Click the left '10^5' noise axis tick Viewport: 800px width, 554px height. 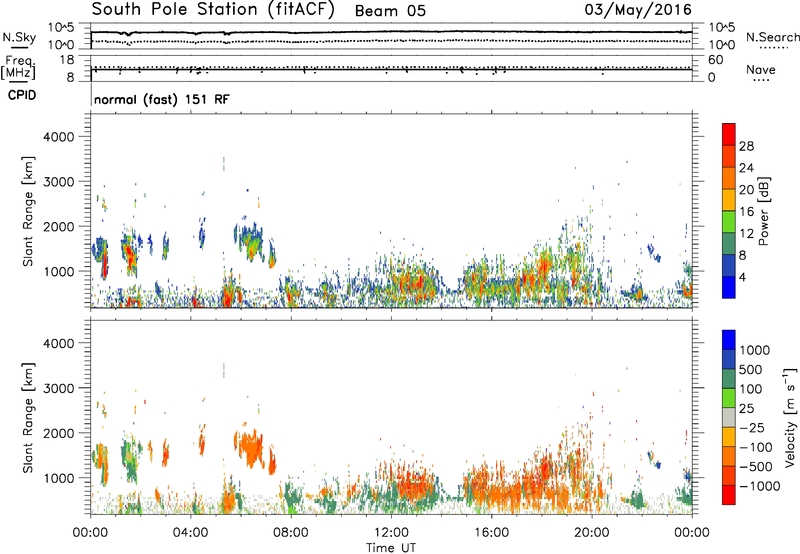pyautogui.click(x=61, y=28)
